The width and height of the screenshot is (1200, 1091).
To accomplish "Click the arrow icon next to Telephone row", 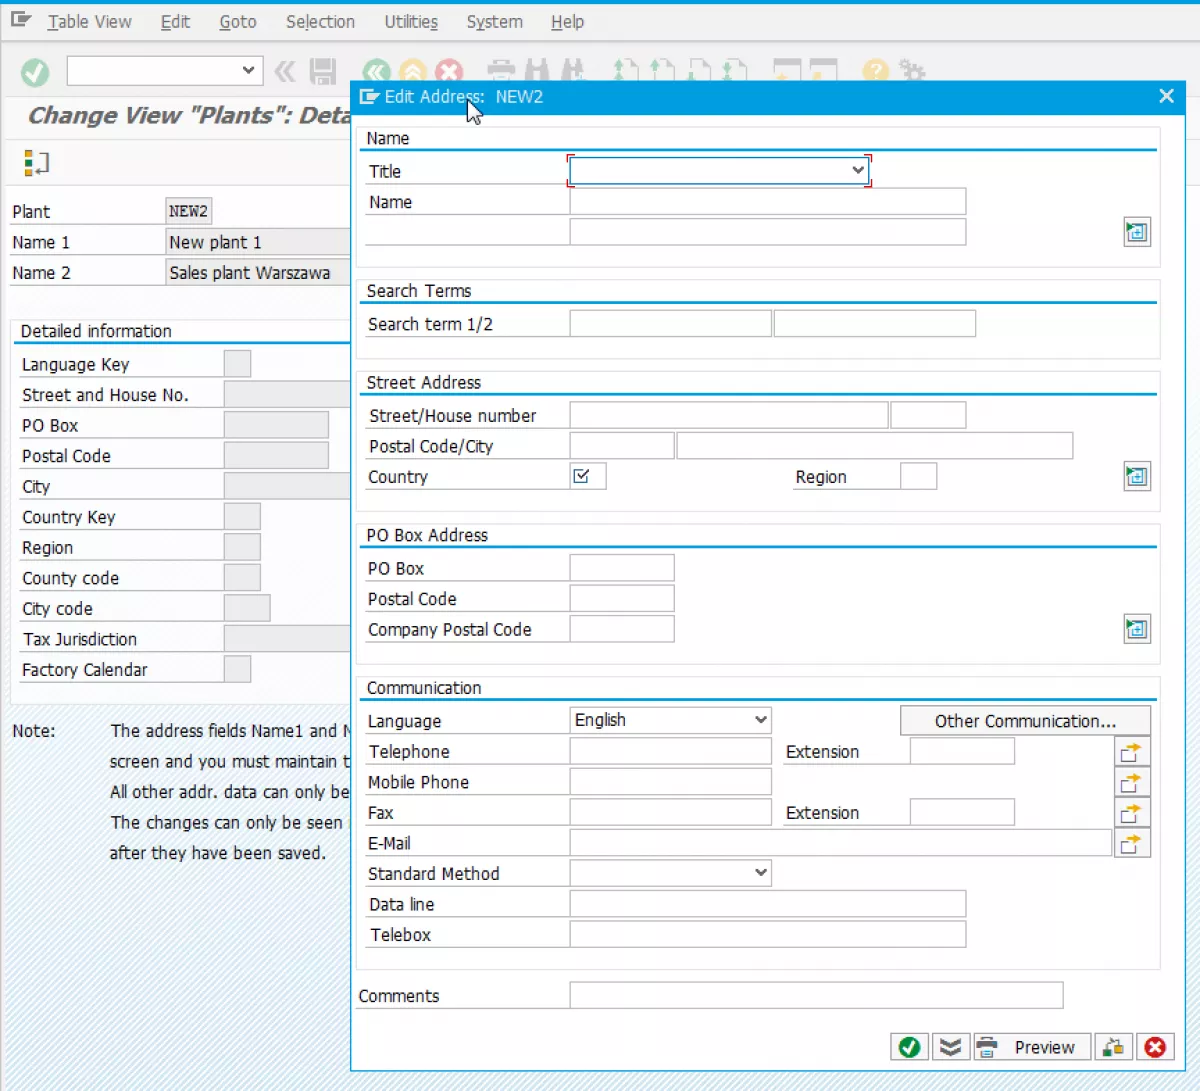I will [x=1132, y=752].
